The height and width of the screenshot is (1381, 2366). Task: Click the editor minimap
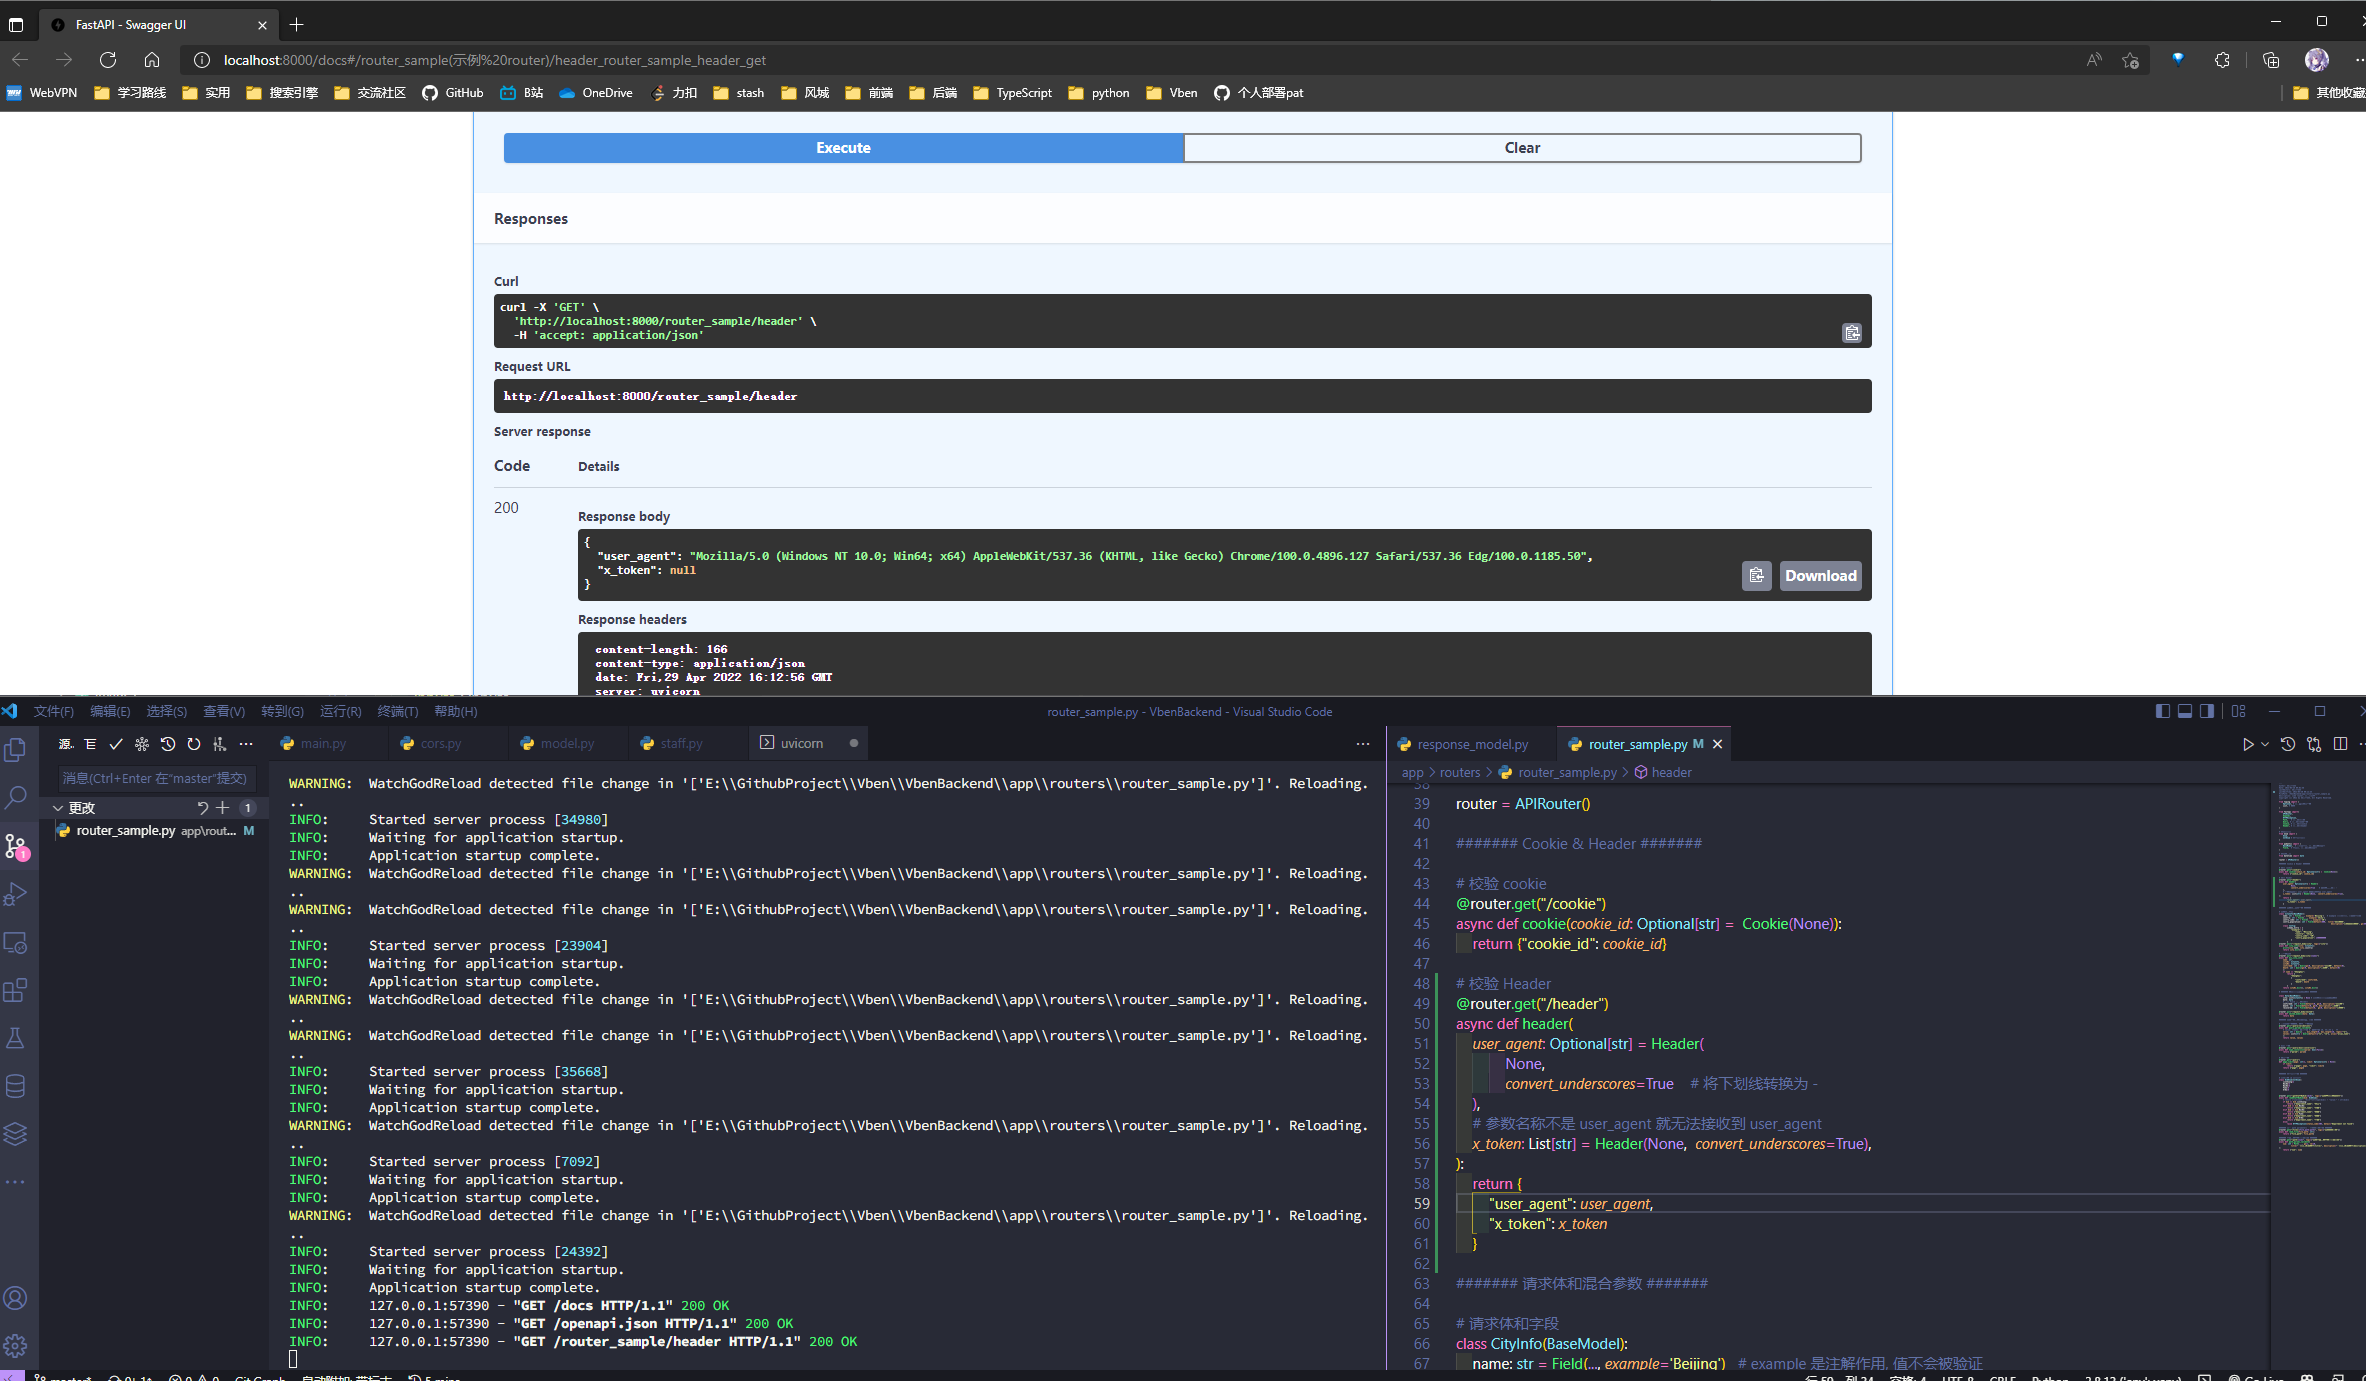(x=2318, y=970)
